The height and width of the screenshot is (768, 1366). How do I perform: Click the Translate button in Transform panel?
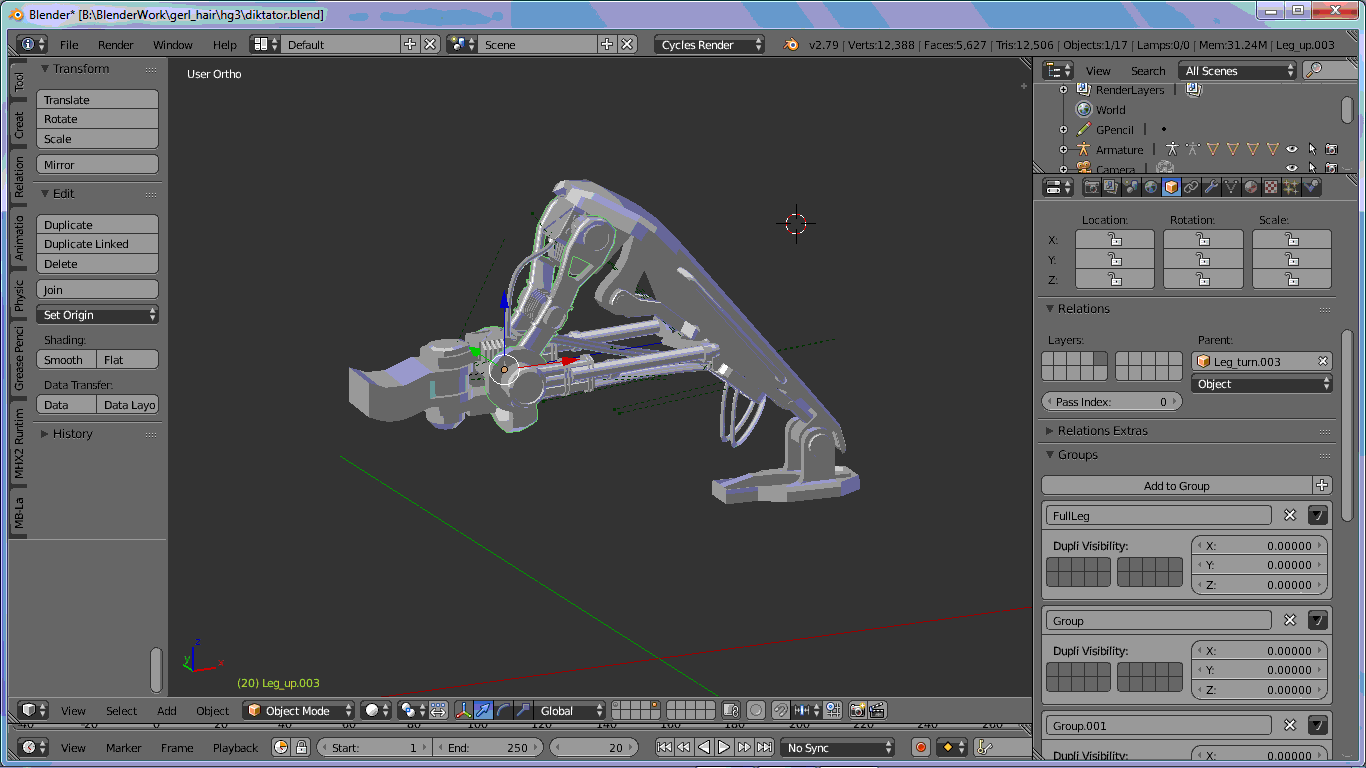coord(97,99)
